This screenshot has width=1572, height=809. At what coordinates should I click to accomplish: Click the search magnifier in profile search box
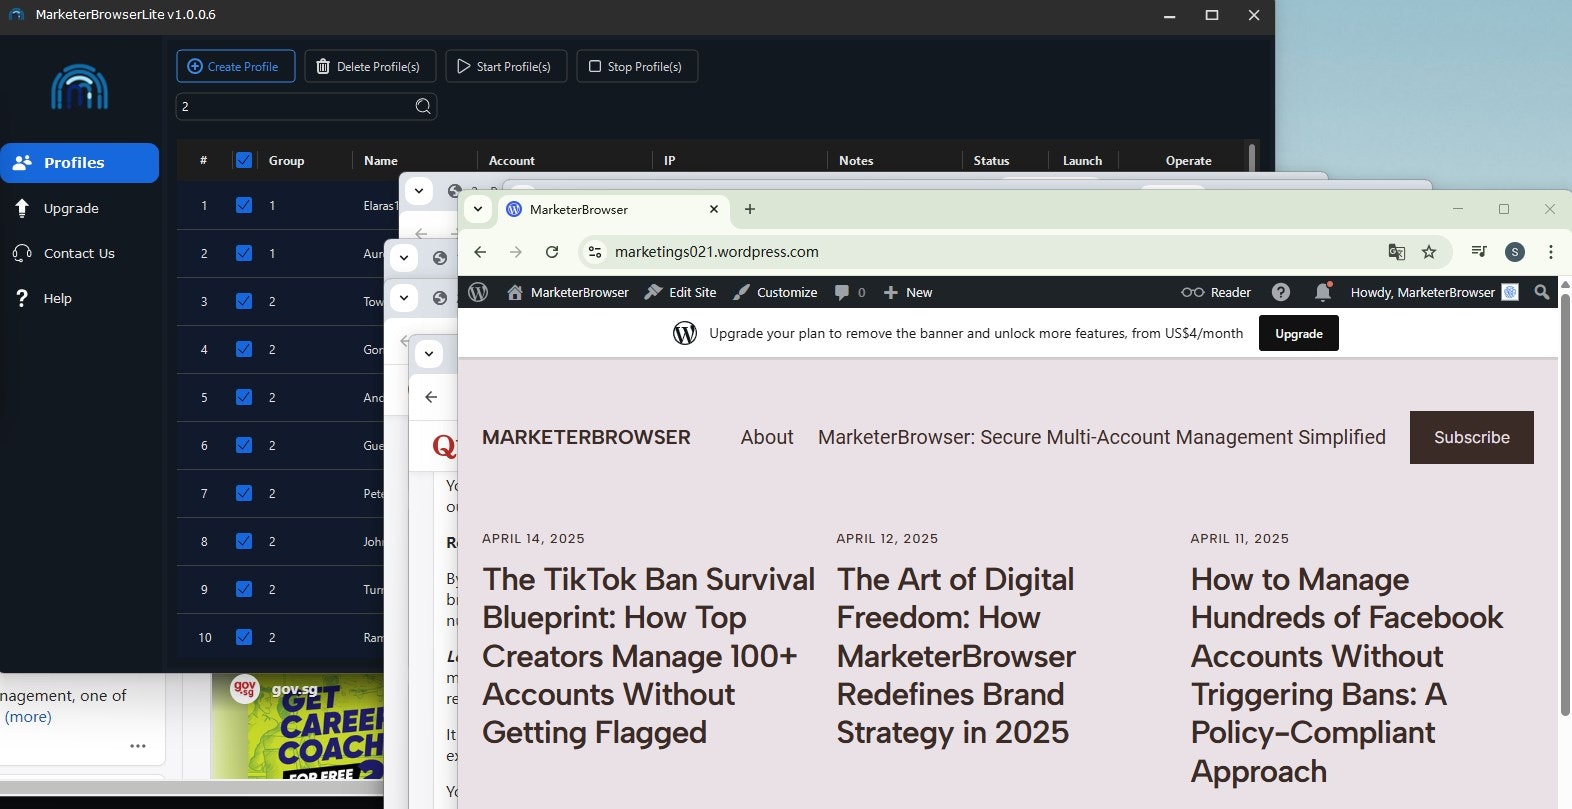(423, 106)
